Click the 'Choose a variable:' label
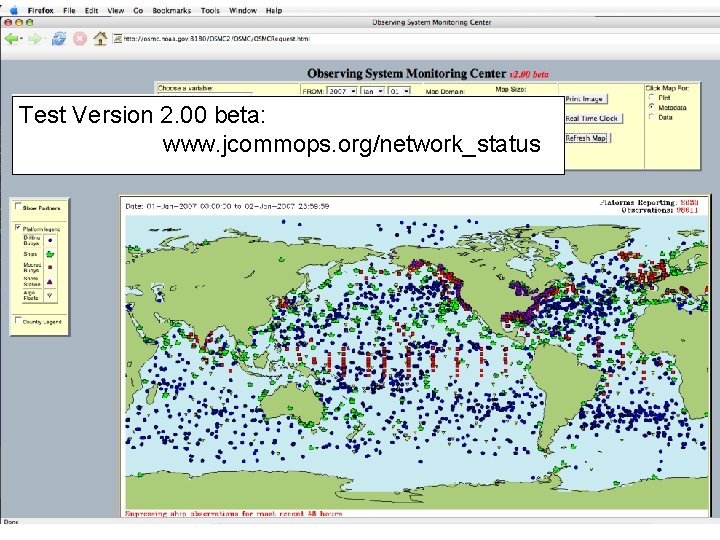This screenshot has height=540, width=720. pos(186,88)
